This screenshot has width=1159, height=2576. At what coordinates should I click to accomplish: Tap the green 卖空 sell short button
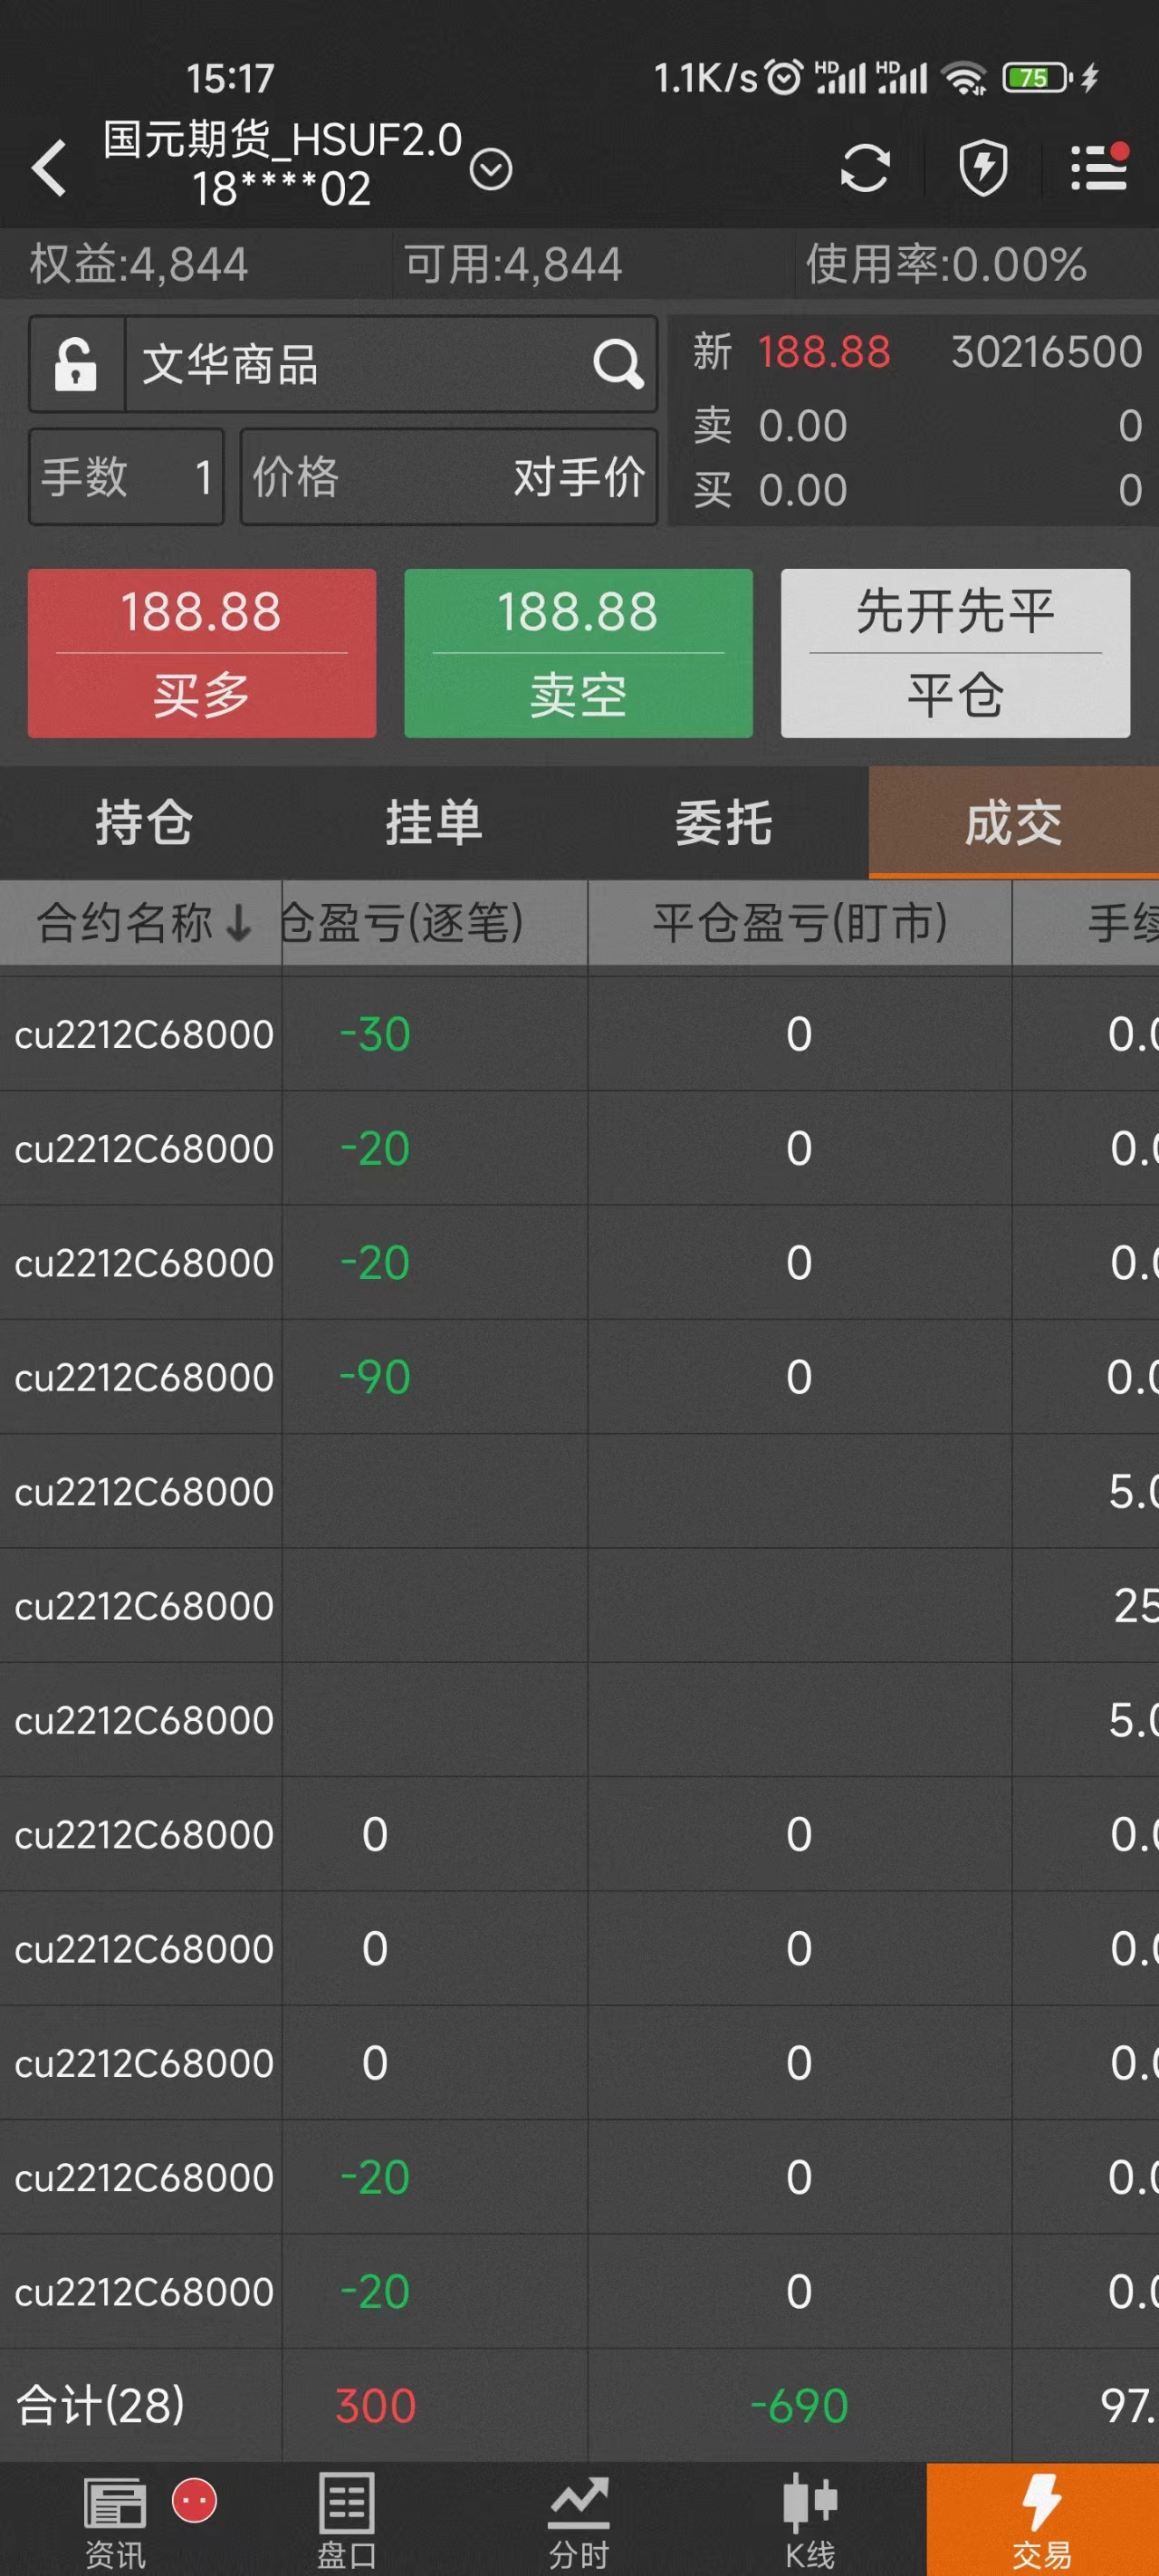(x=578, y=653)
